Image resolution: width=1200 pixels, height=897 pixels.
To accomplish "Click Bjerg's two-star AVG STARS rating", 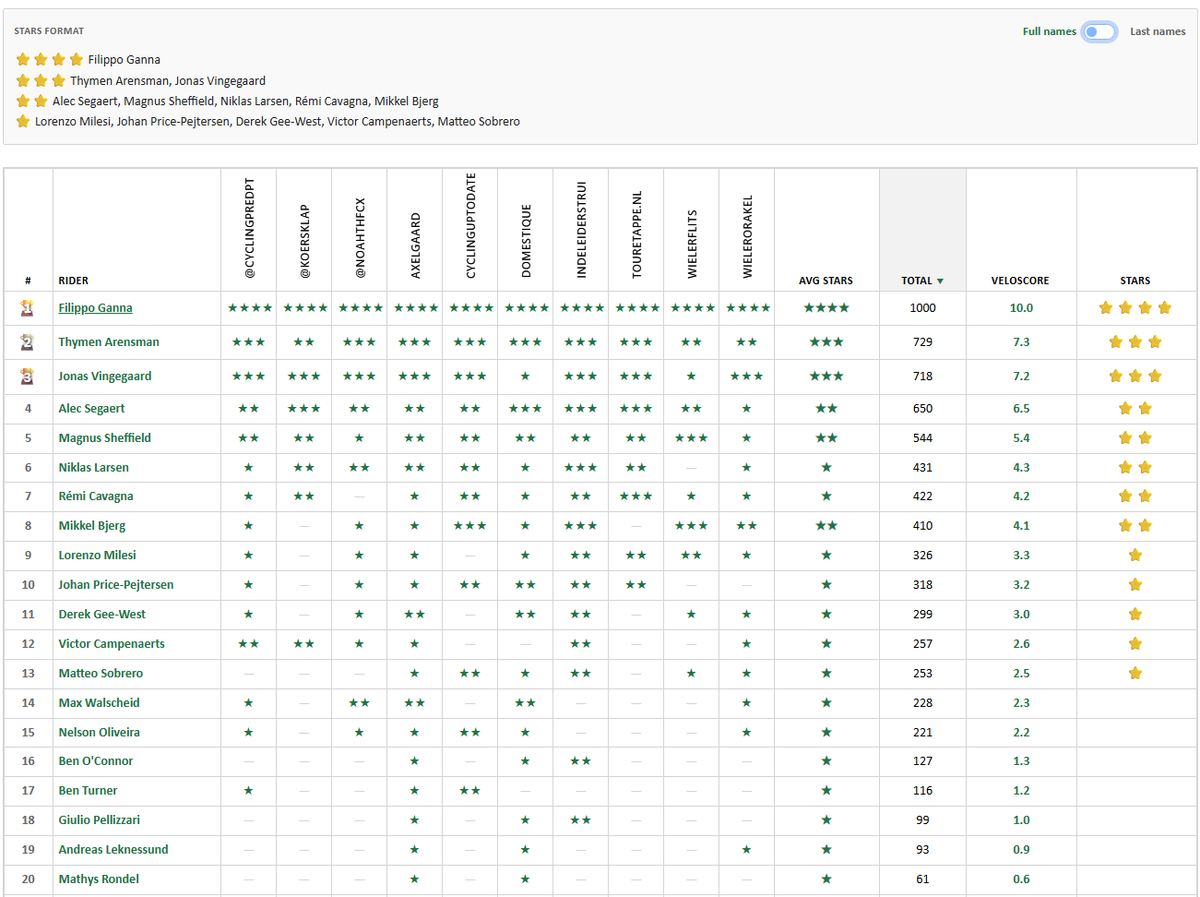I will 826,526.
